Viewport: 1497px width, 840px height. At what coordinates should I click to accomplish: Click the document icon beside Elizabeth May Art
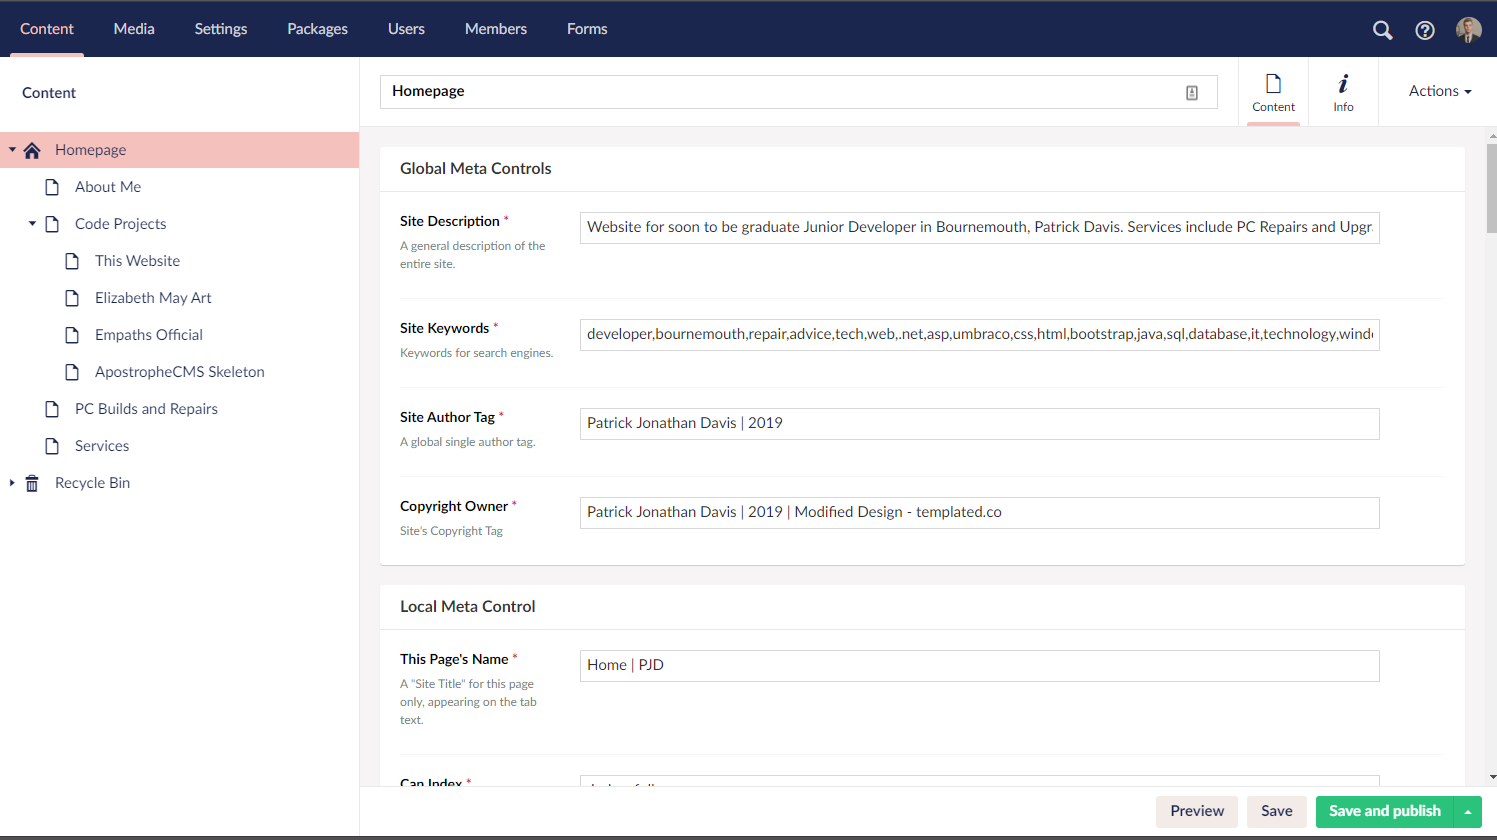(x=71, y=297)
